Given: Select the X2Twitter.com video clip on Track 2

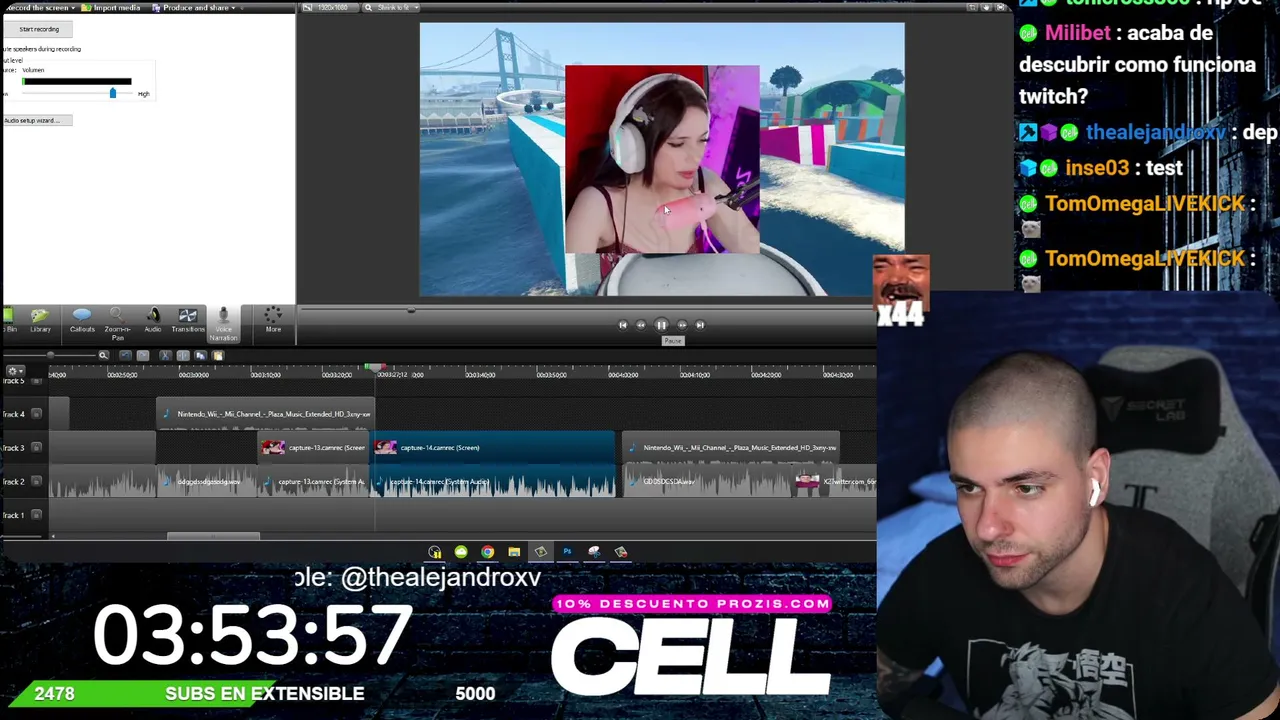Looking at the screenshot, I should coord(836,482).
